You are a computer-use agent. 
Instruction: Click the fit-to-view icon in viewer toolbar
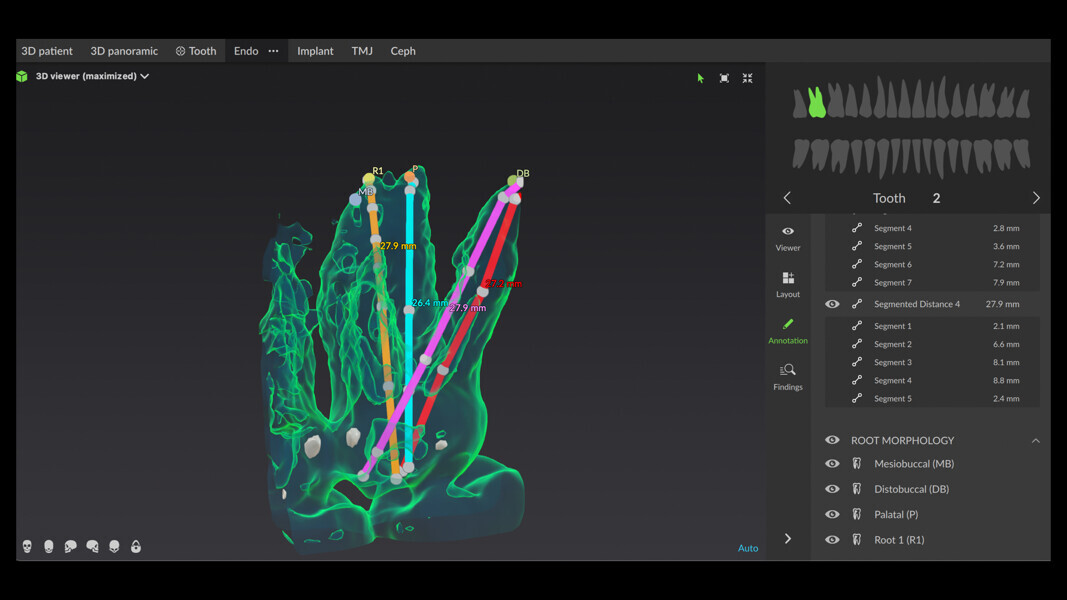coord(723,78)
